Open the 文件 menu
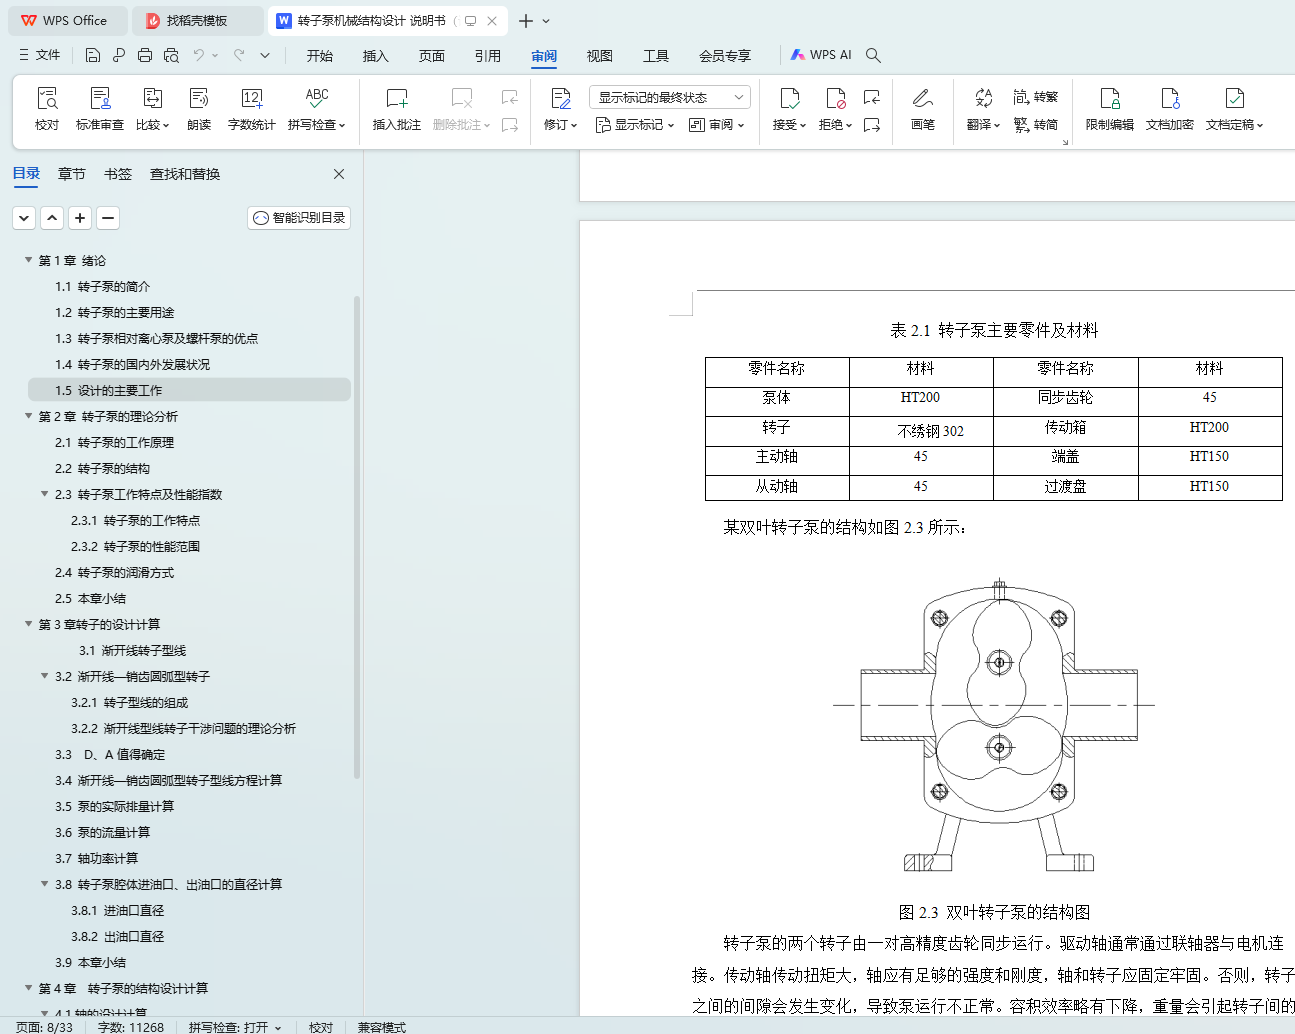 pyautogui.click(x=39, y=55)
